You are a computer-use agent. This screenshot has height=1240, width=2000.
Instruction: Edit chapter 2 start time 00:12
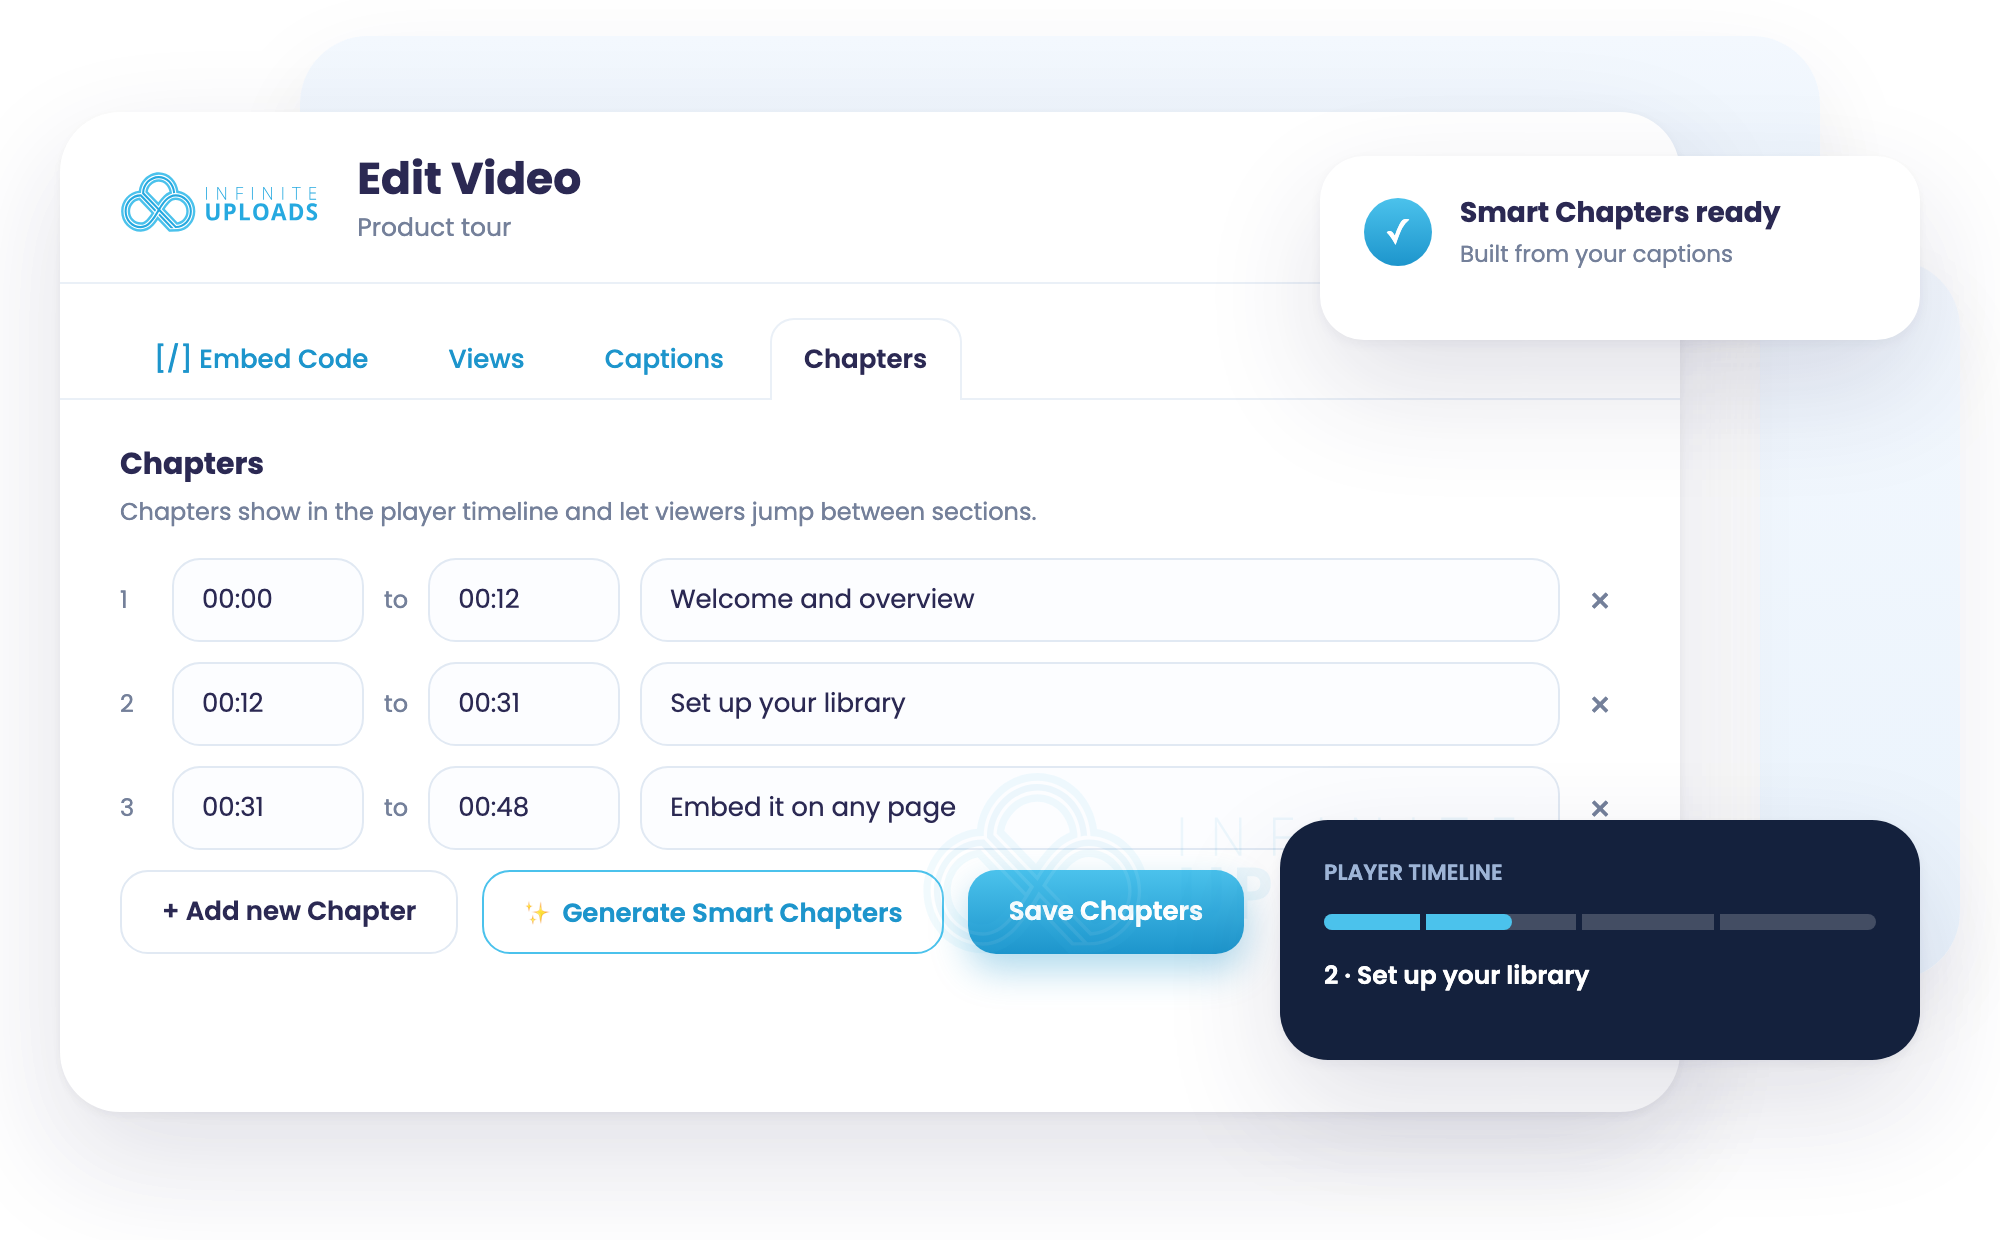click(x=268, y=704)
